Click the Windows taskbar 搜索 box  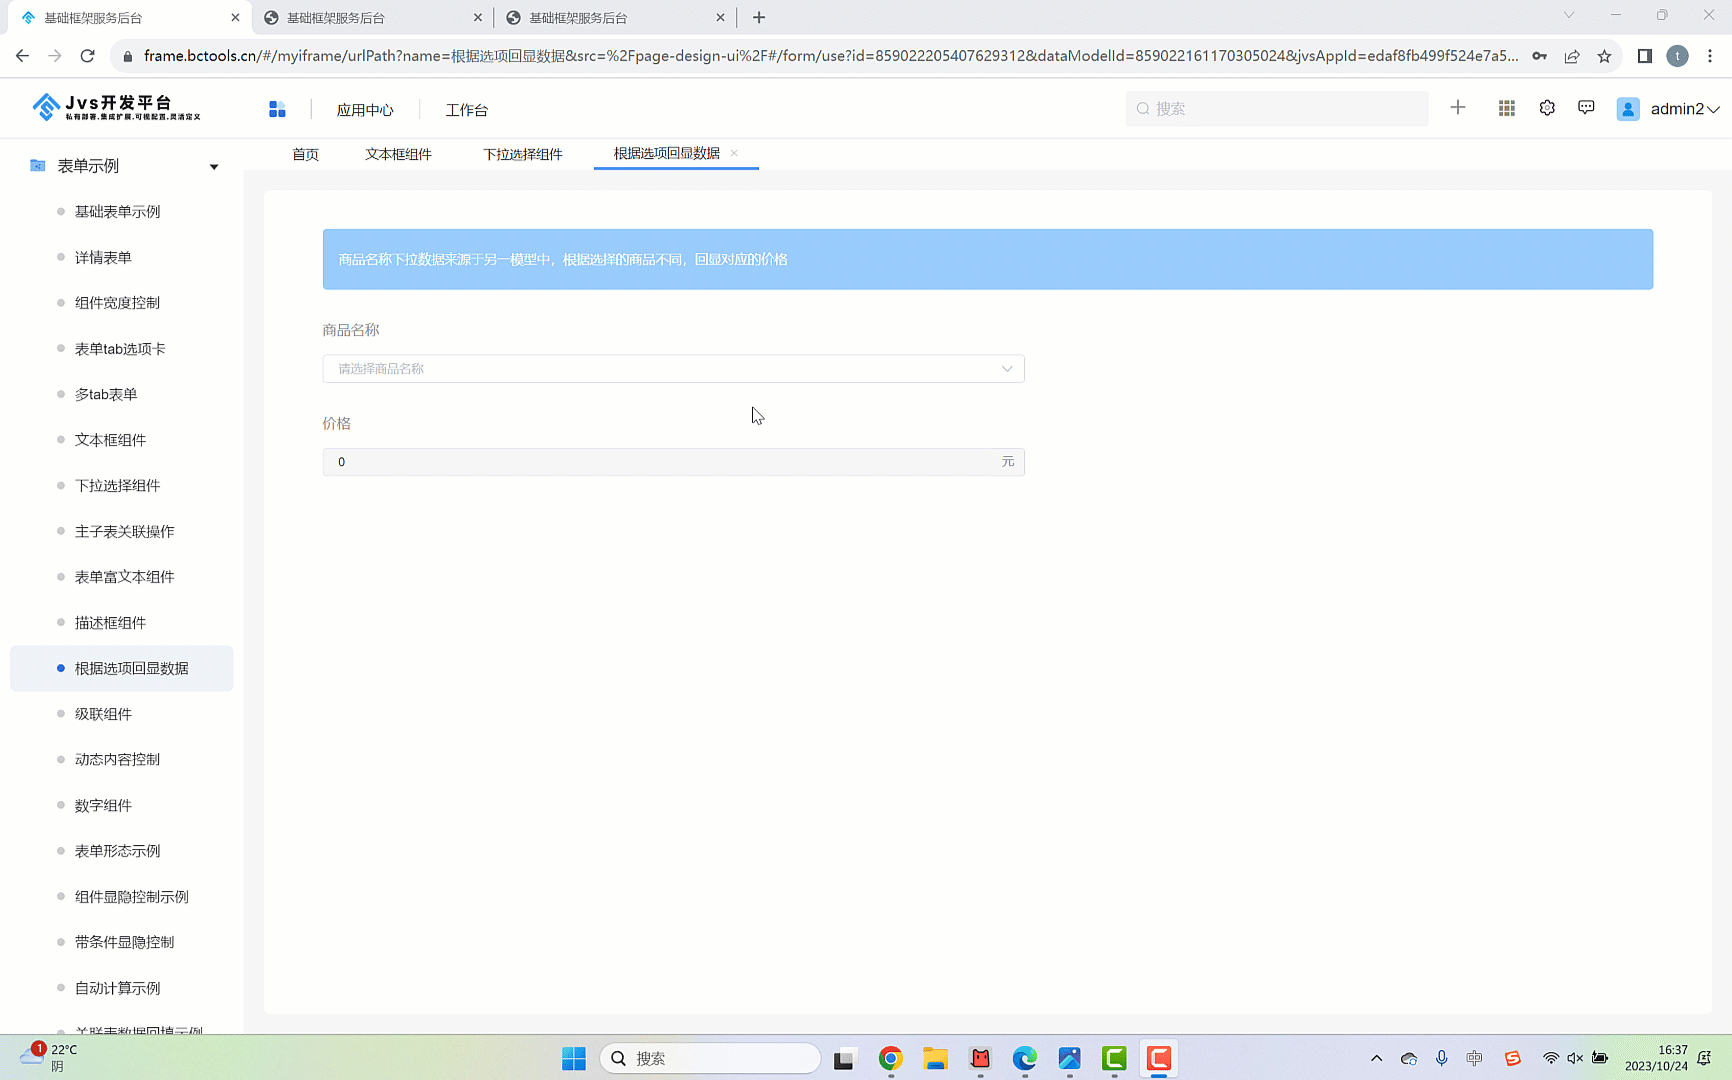pyautogui.click(x=710, y=1058)
